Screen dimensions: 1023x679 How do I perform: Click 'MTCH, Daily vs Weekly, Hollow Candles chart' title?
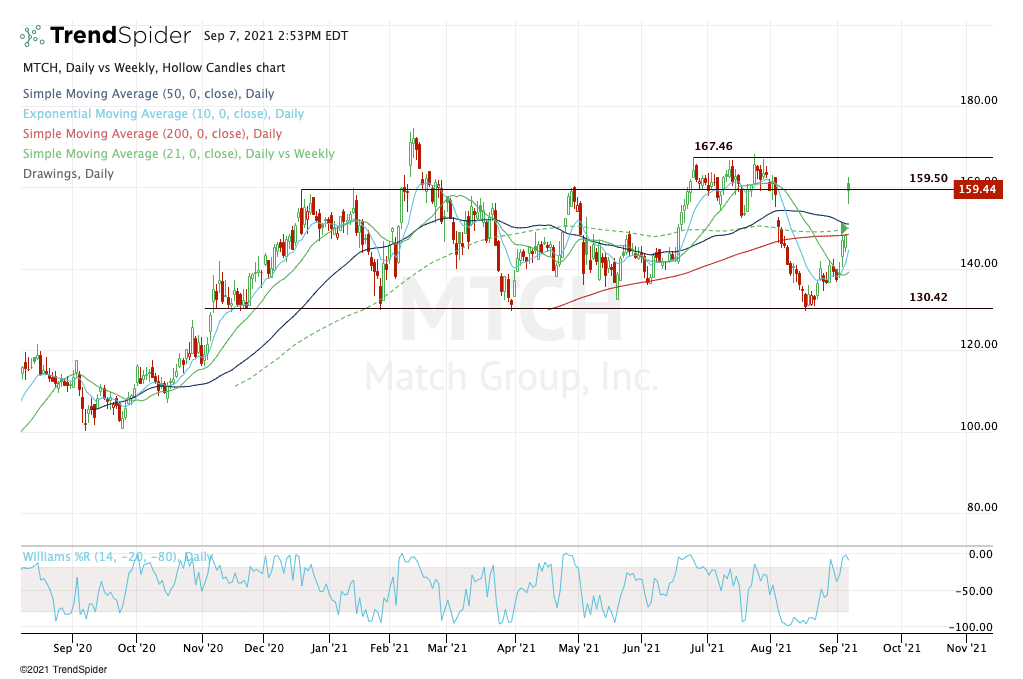pos(154,68)
